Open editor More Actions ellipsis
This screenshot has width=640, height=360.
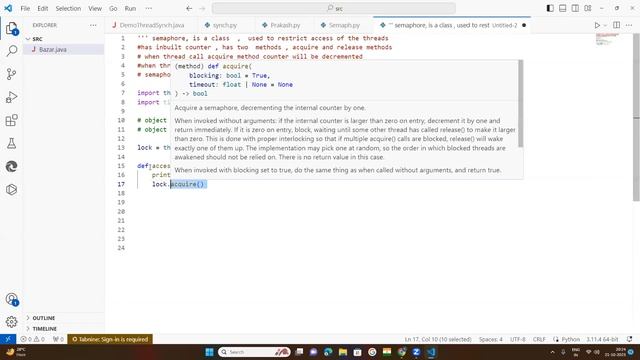pyautogui.click(x=629, y=25)
